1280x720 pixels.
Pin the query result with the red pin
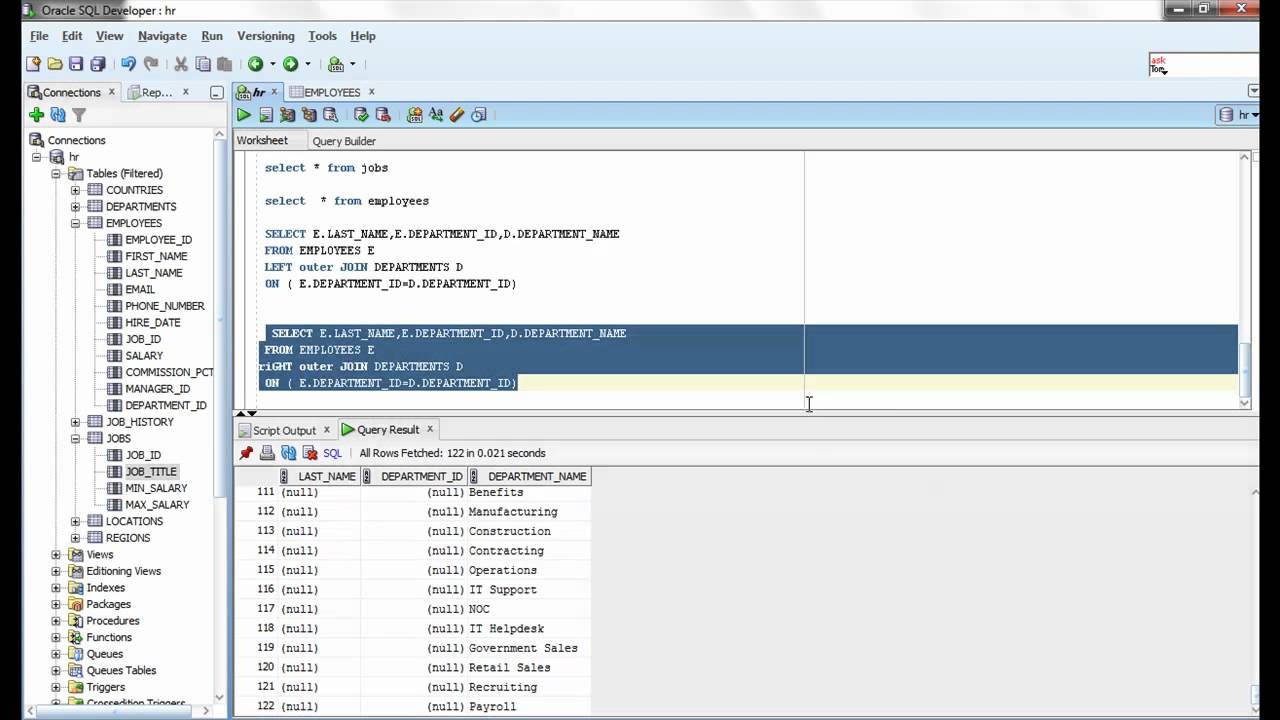(246, 453)
